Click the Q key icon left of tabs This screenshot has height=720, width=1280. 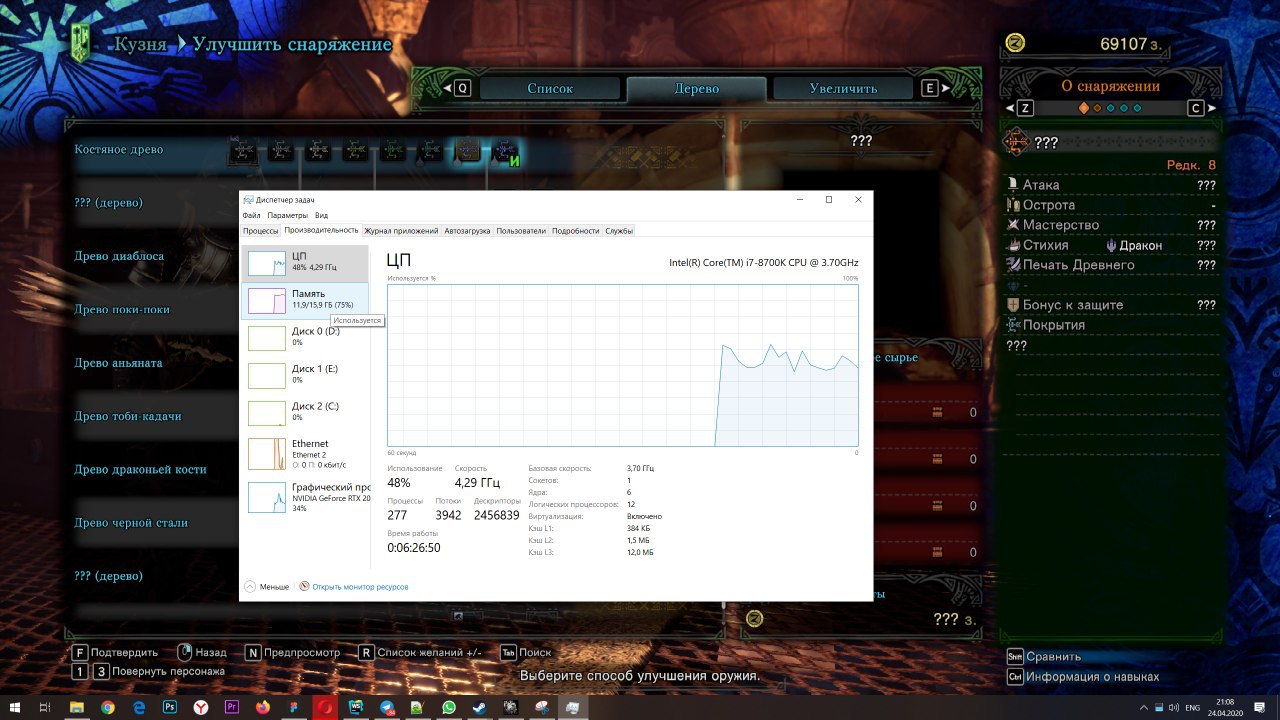(x=462, y=88)
